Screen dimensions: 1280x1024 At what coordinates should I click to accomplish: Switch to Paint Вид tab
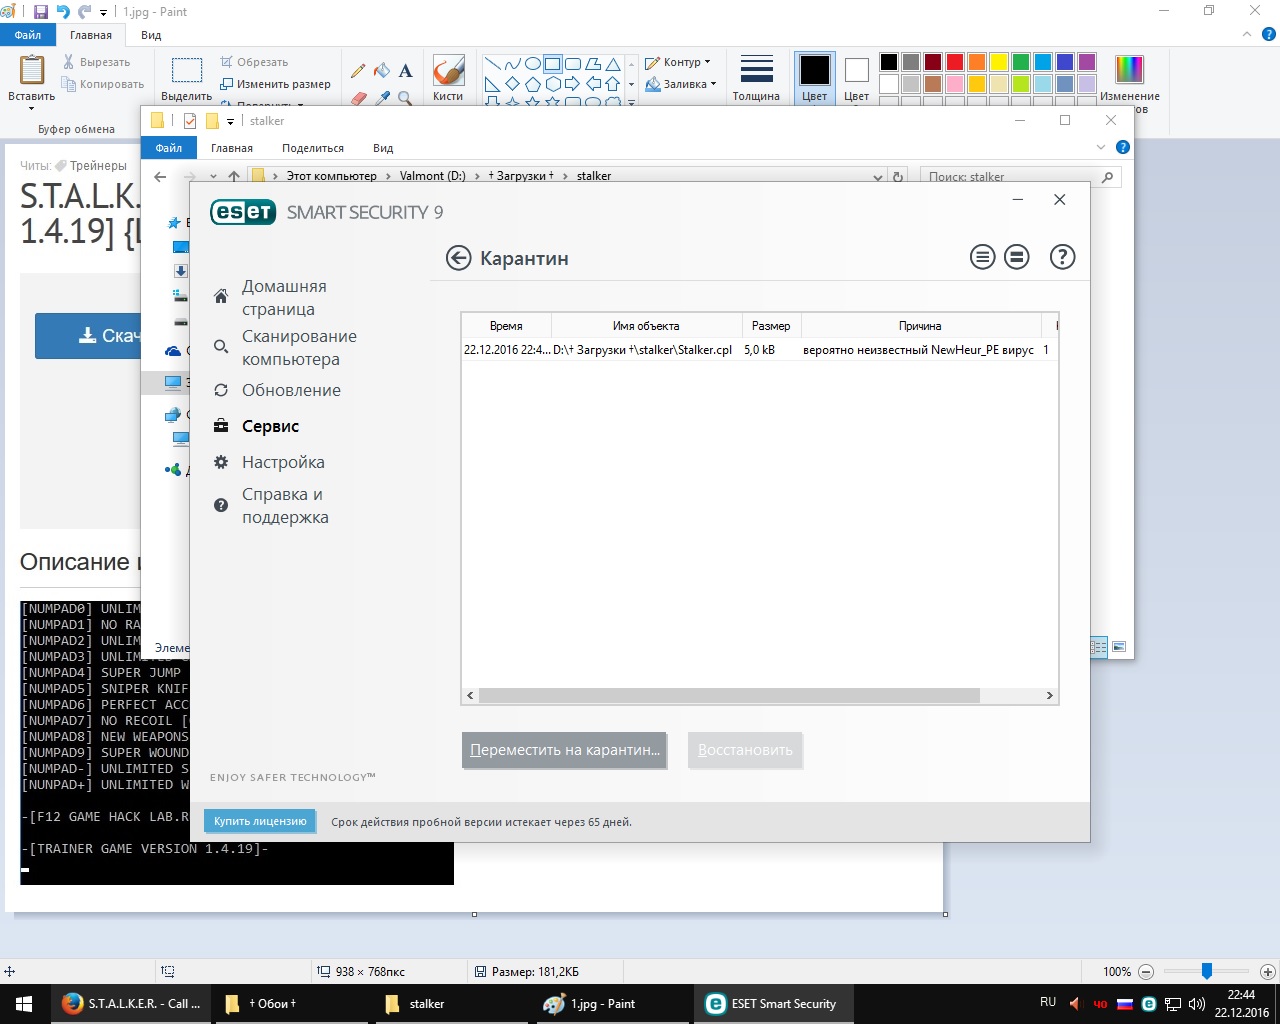[151, 35]
